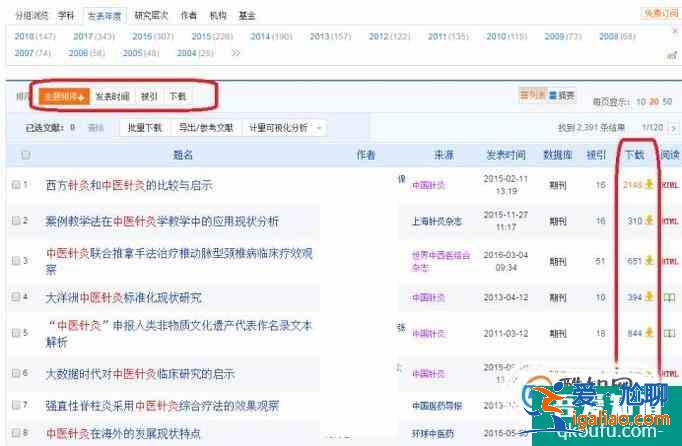The height and width of the screenshot is (446, 682).
Task: Clear selected documents with 清除
Action: point(96,128)
